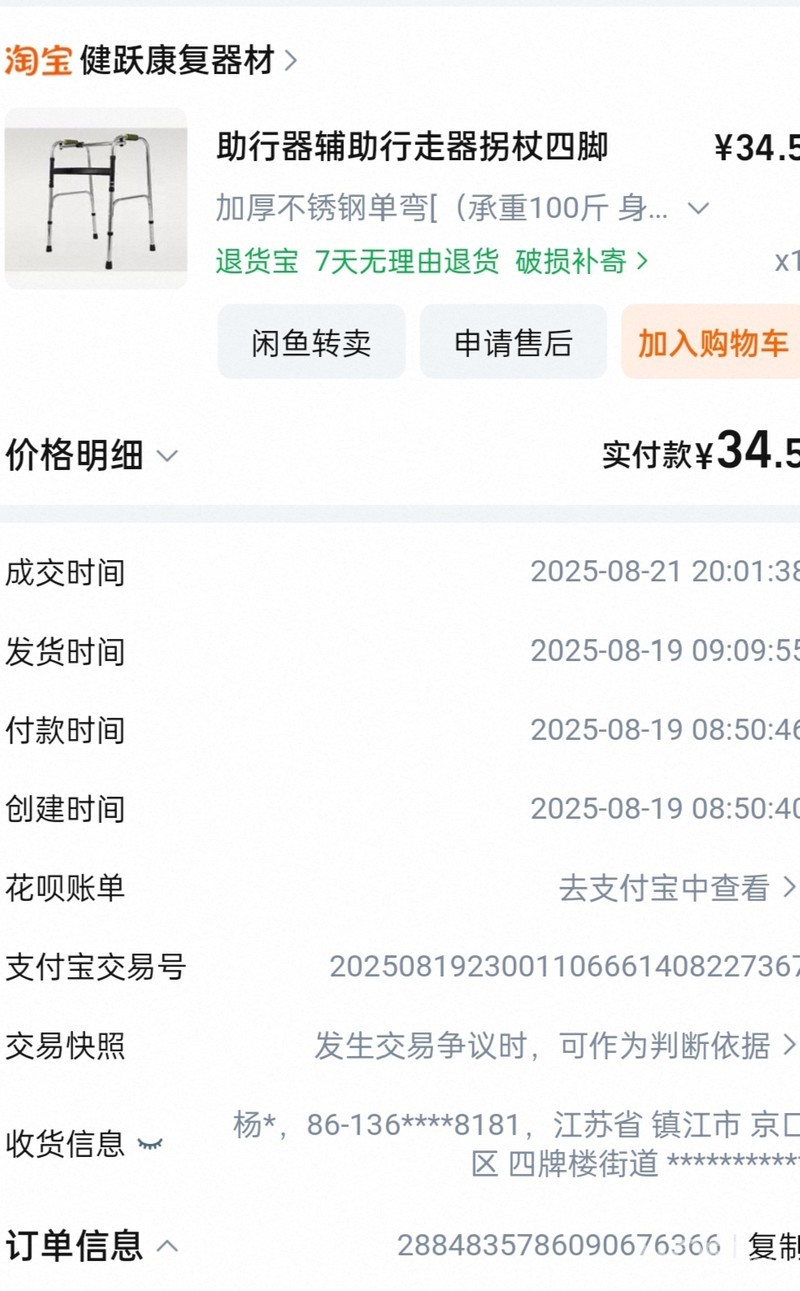
Task: Collapse the 订单信息 section
Action: click(168, 1246)
